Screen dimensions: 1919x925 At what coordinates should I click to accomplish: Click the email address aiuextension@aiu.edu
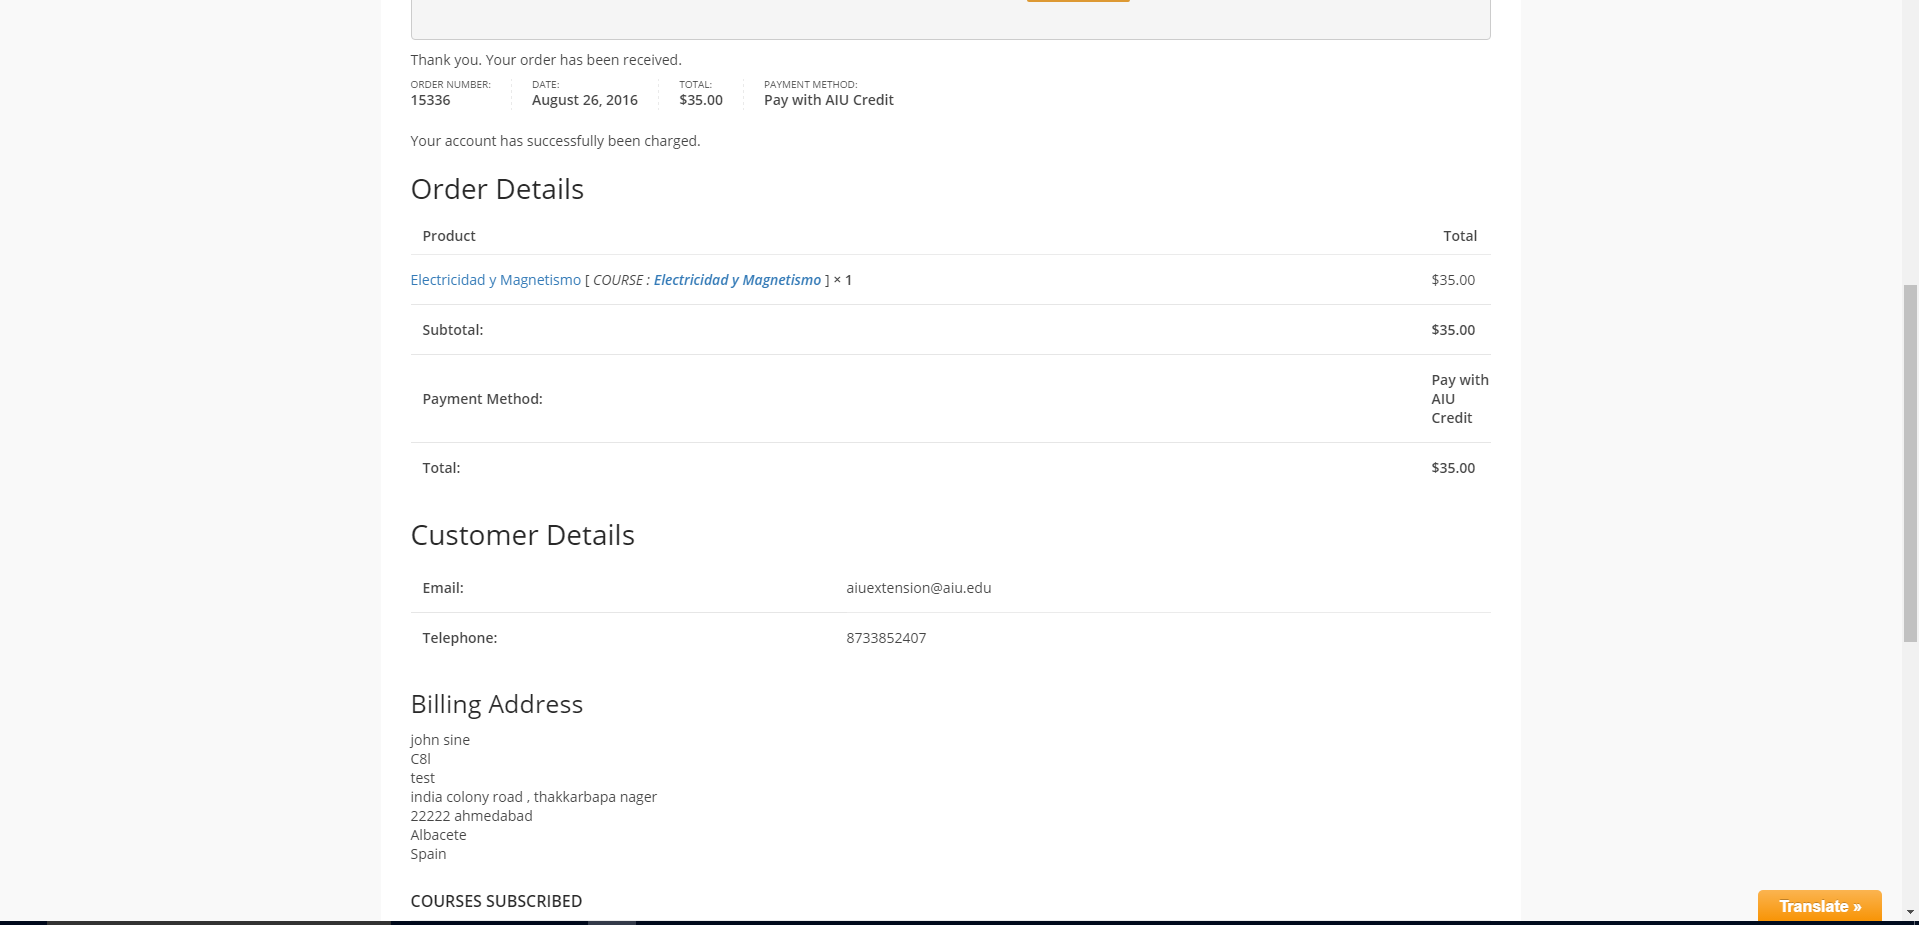coord(918,588)
